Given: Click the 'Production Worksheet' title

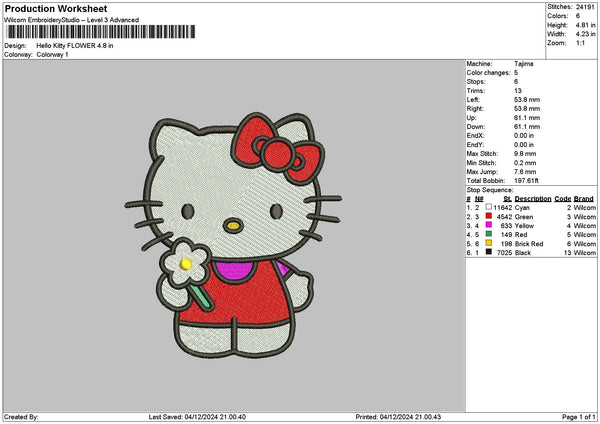Looking at the screenshot, I should (x=56, y=9).
